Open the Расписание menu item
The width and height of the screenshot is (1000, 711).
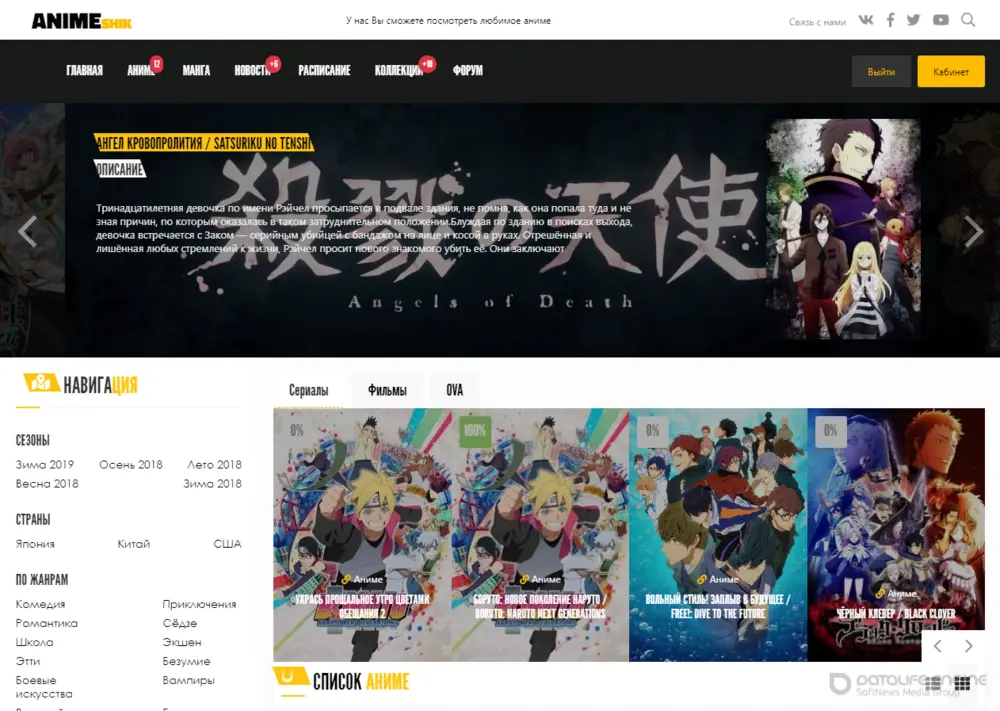coord(324,71)
